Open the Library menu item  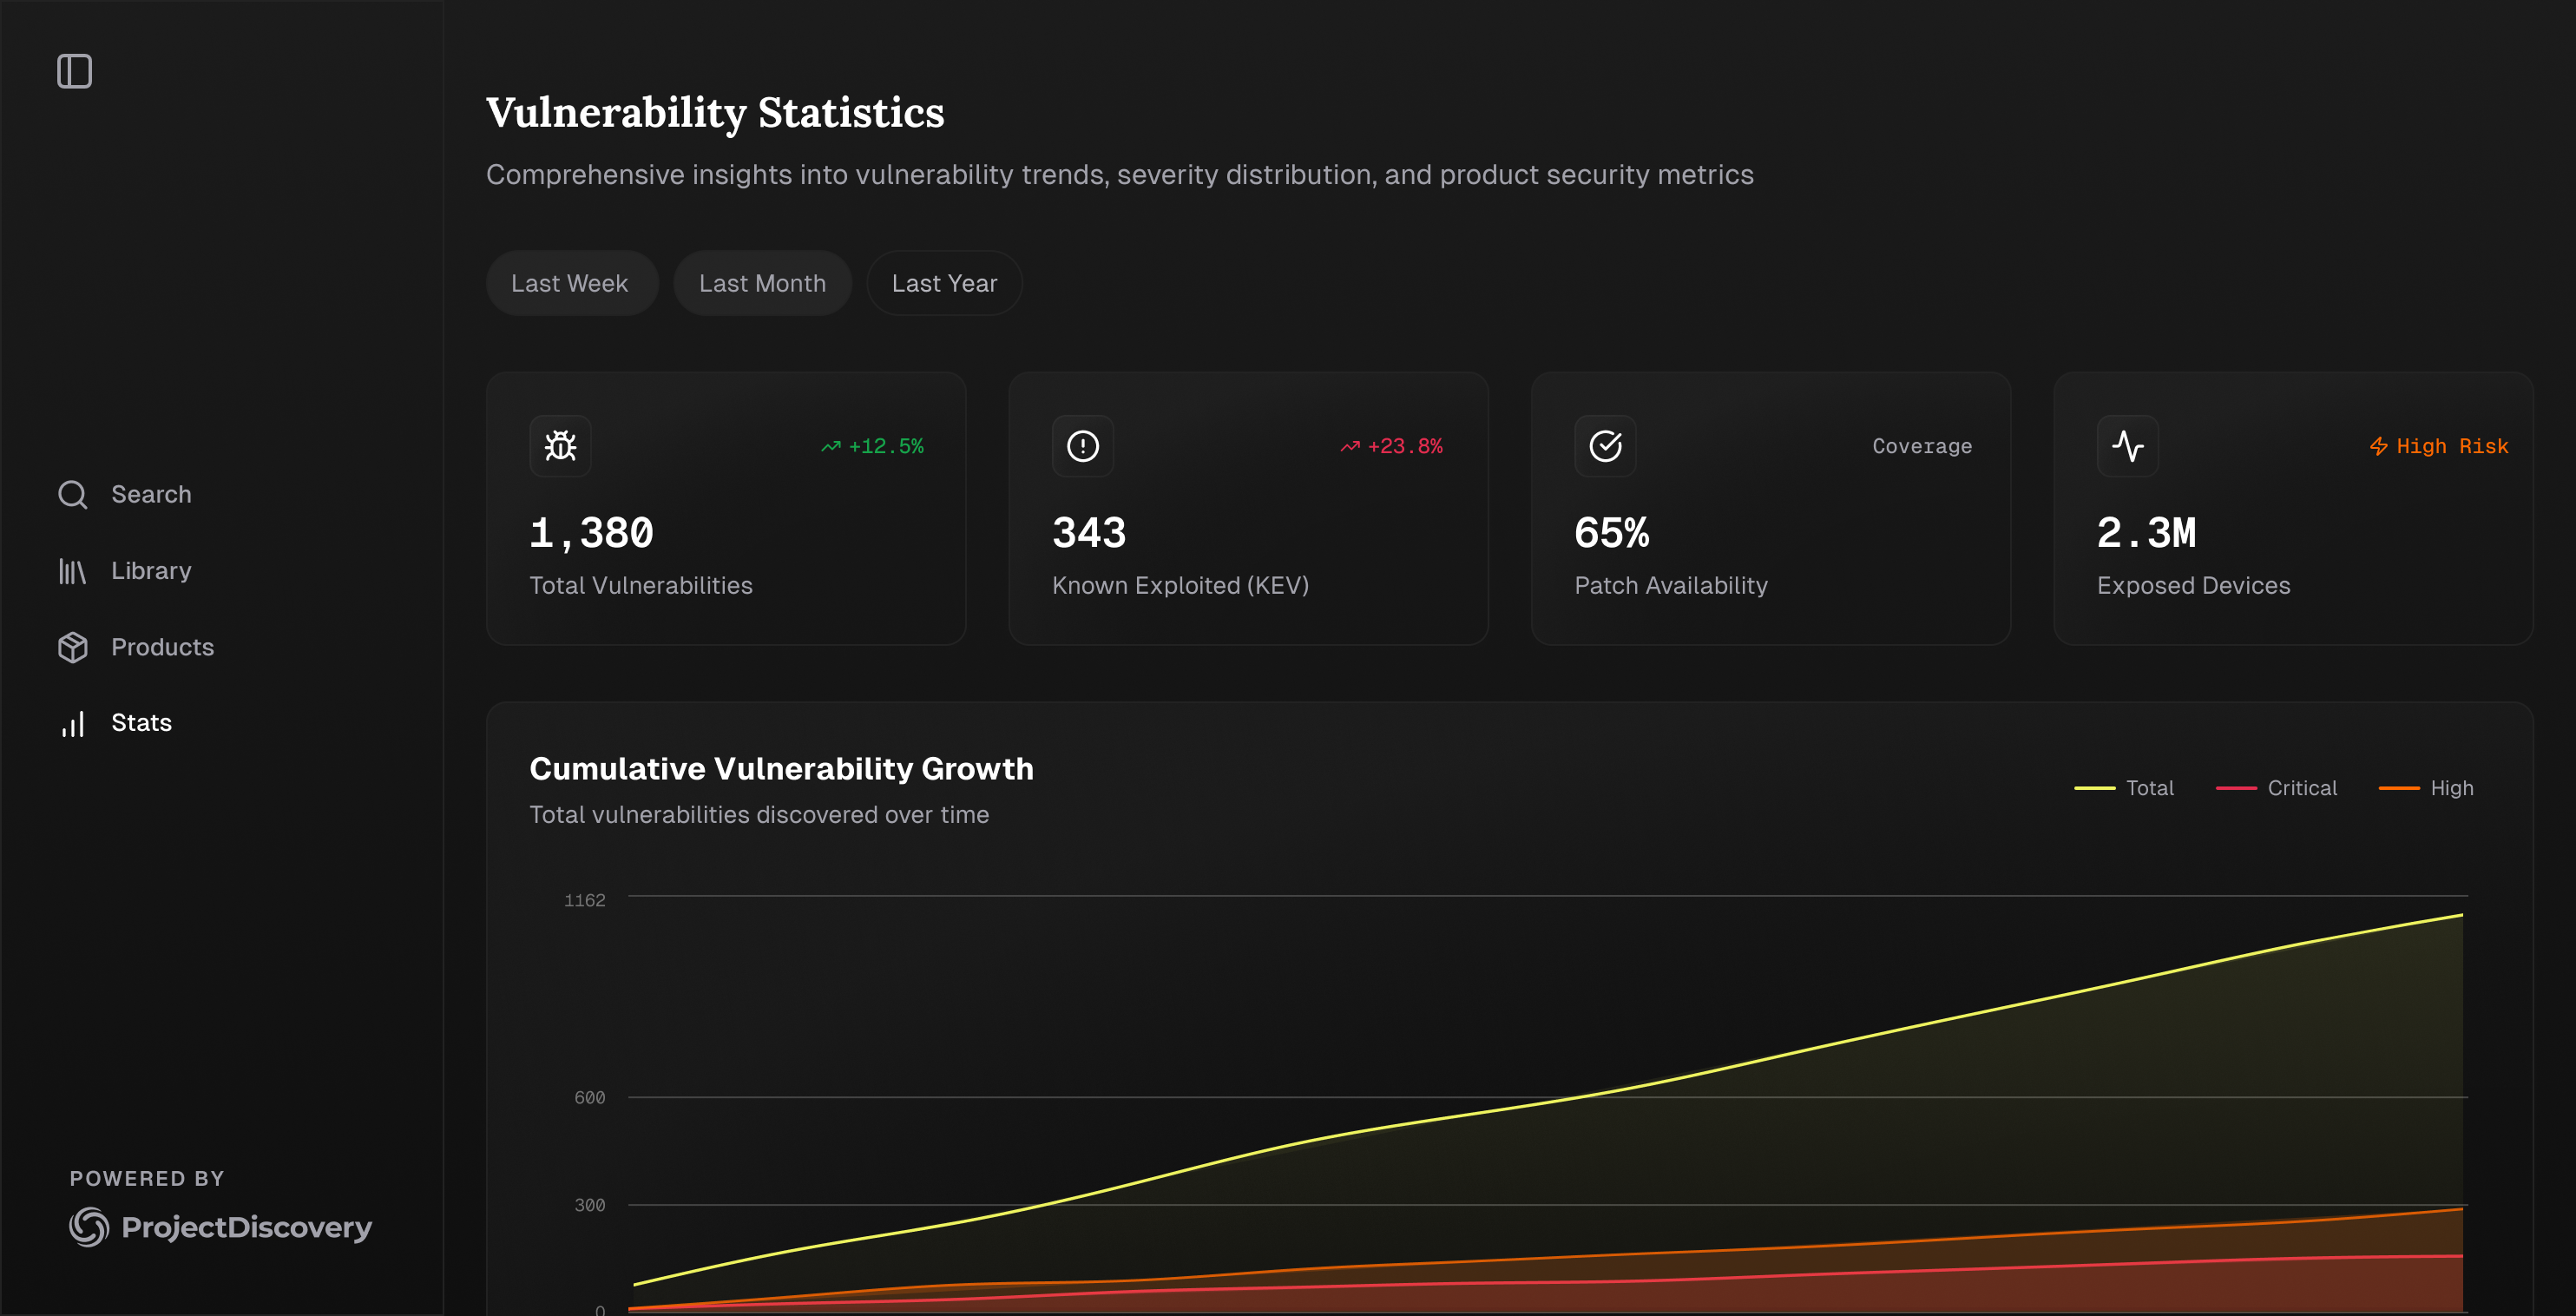click(151, 571)
